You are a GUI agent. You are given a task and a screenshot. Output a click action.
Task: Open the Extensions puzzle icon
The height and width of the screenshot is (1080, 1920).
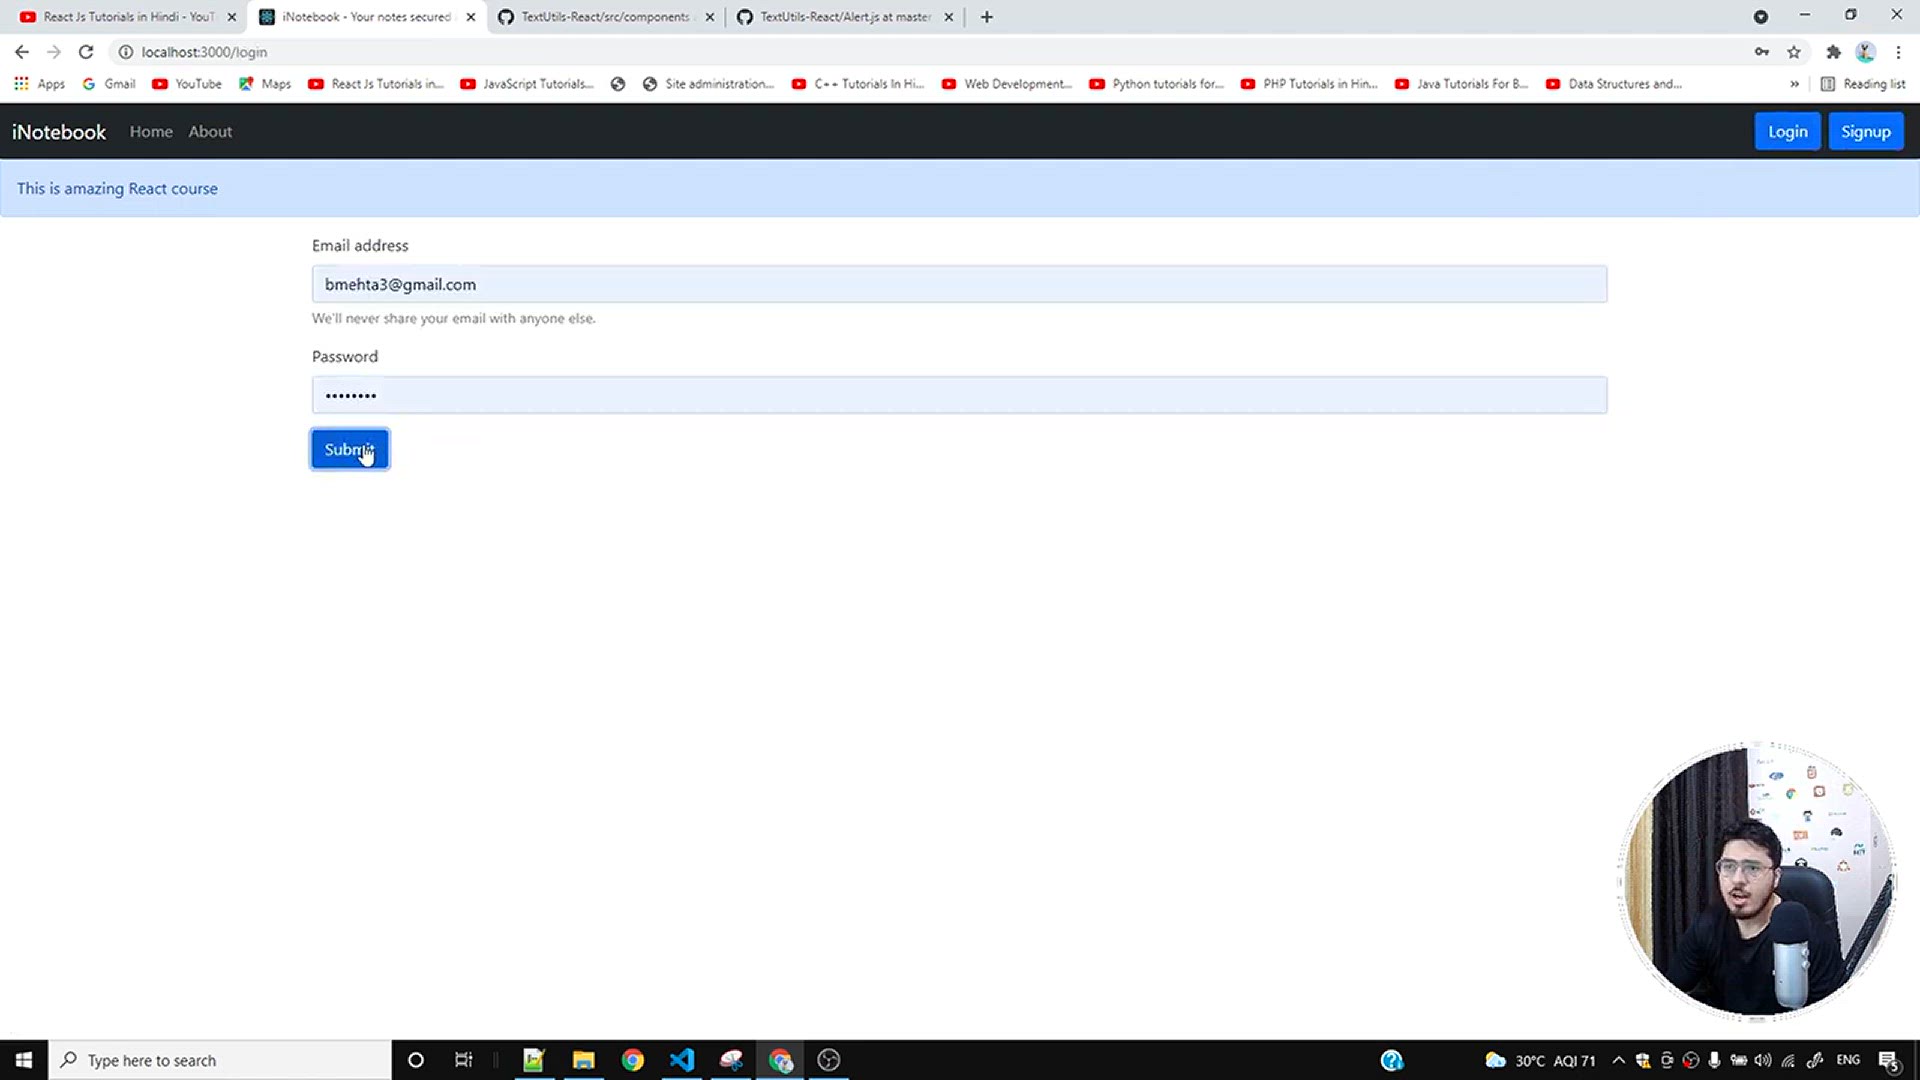click(x=1833, y=52)
